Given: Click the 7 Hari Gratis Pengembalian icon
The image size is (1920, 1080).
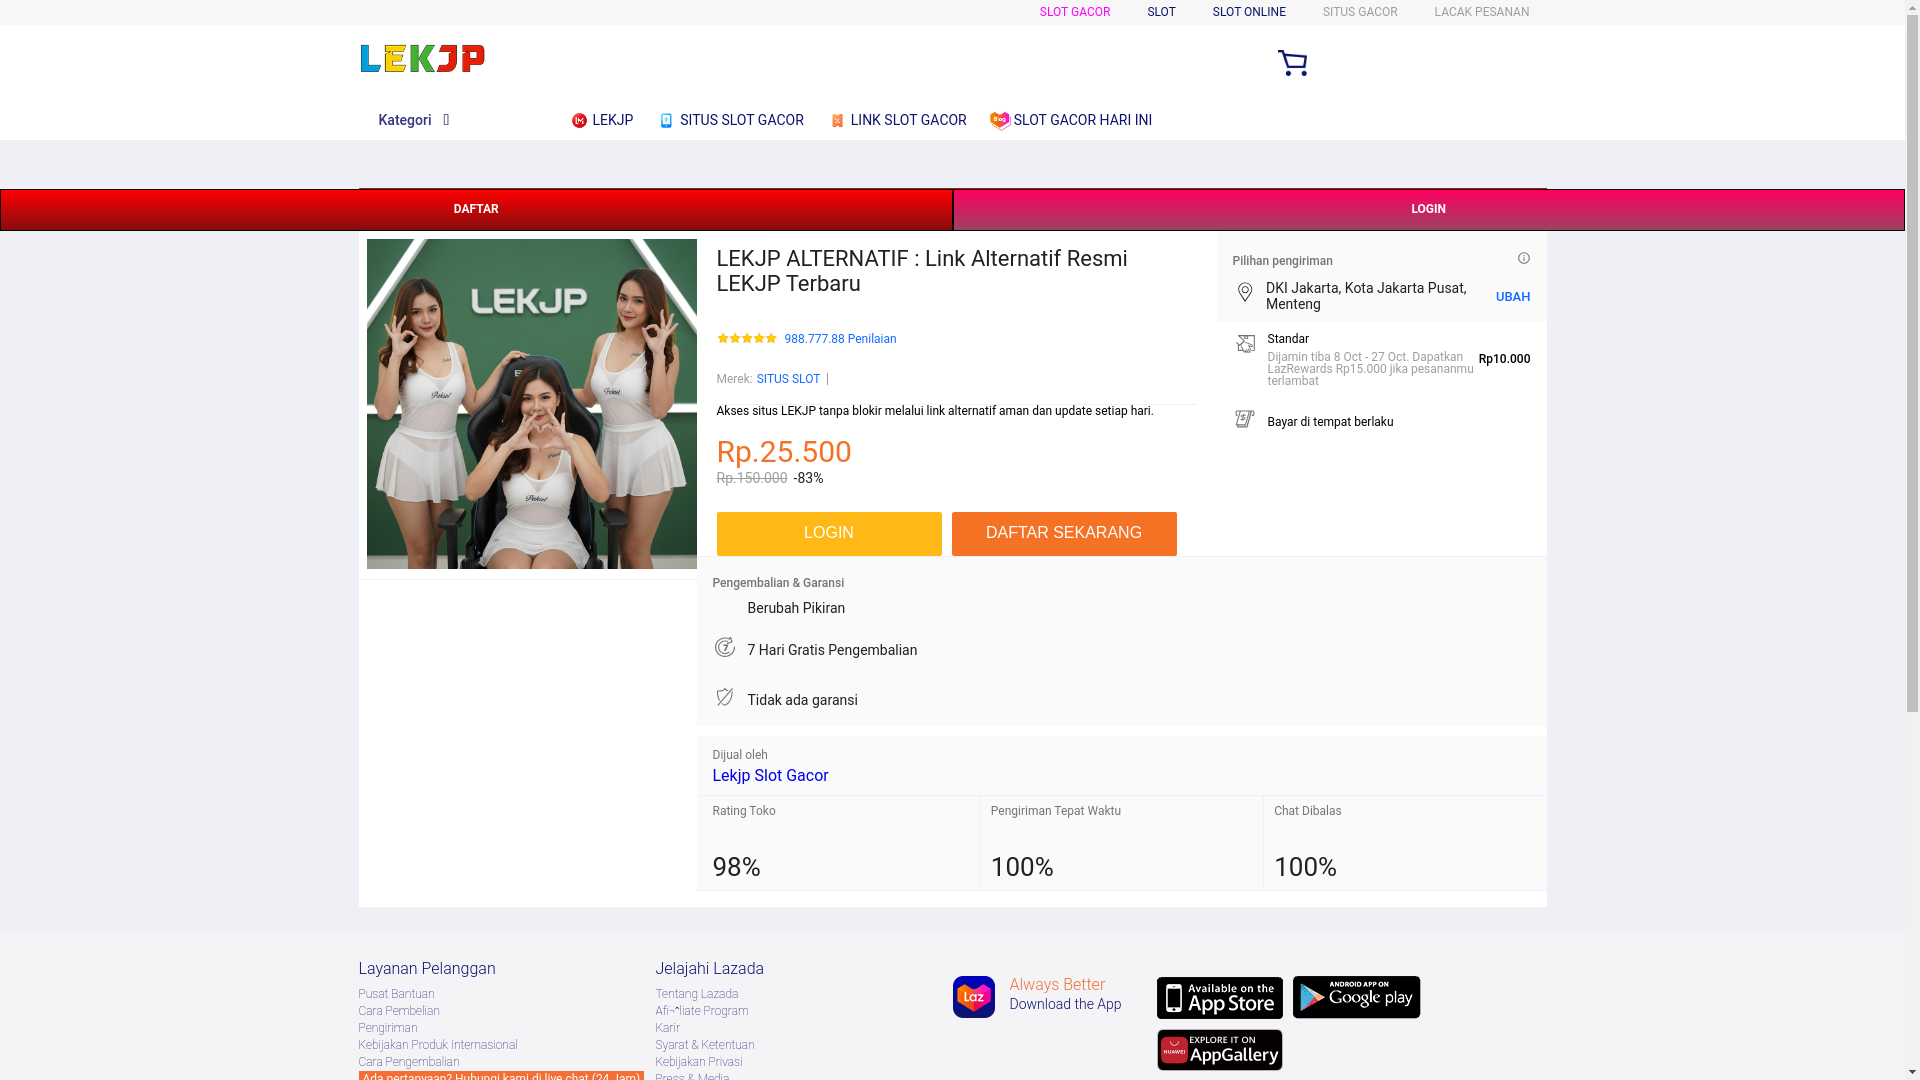Looking at the screenshot, I should [x=725, y=648].
